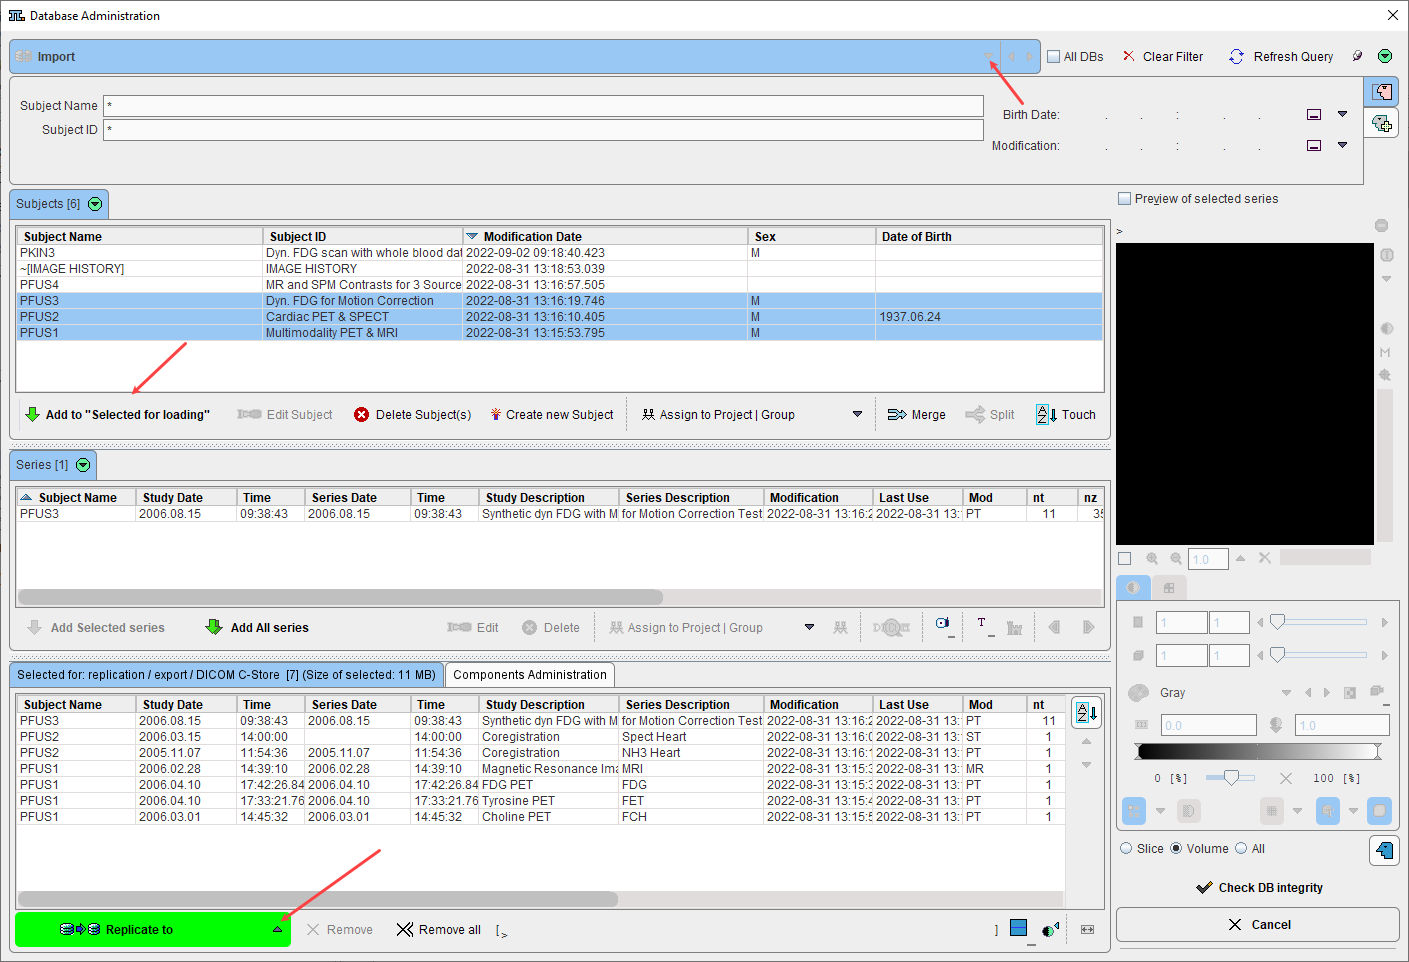1409x962 pixels.
Task: Click the Birth Date range reset icon
Action: point(1314,115)
